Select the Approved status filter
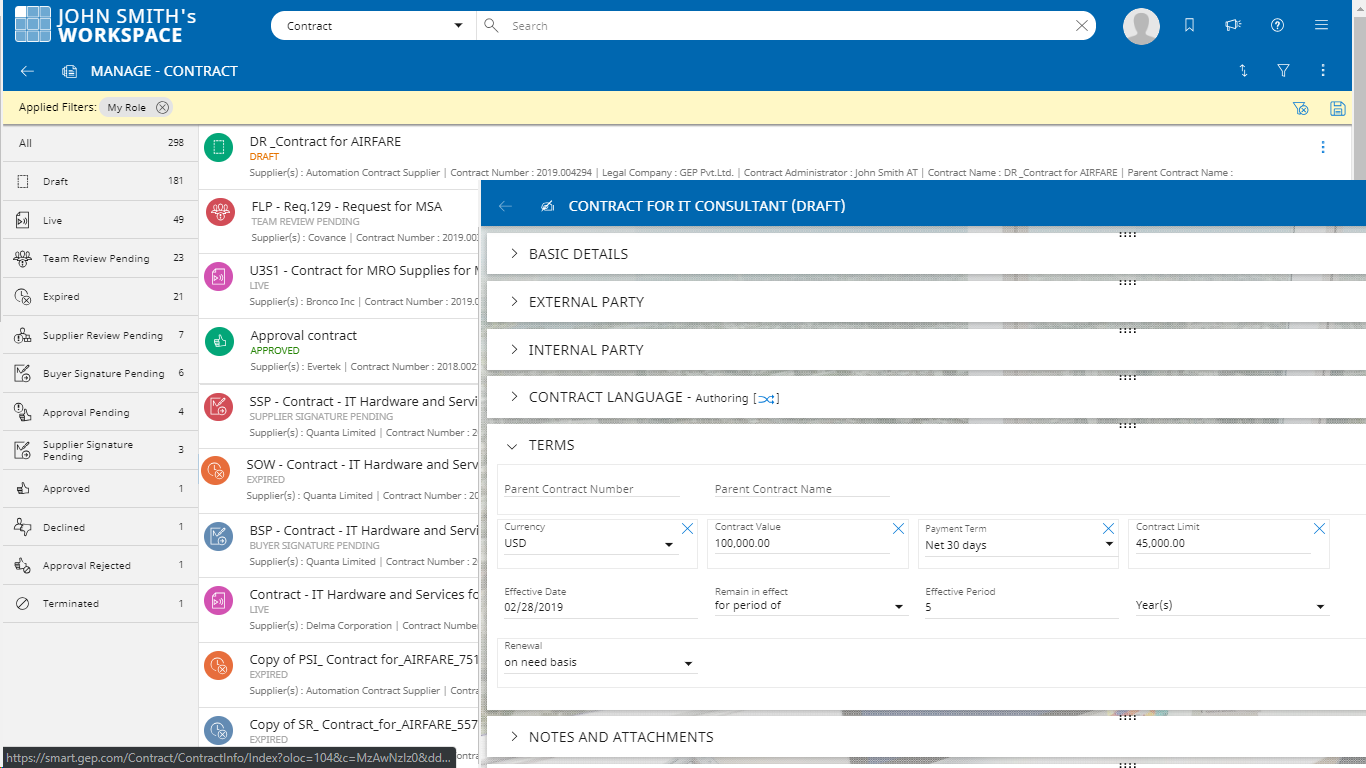Image resolution: width=1366 pixels, height=768 pixels. pyautogui.click(x=100, y=489)
